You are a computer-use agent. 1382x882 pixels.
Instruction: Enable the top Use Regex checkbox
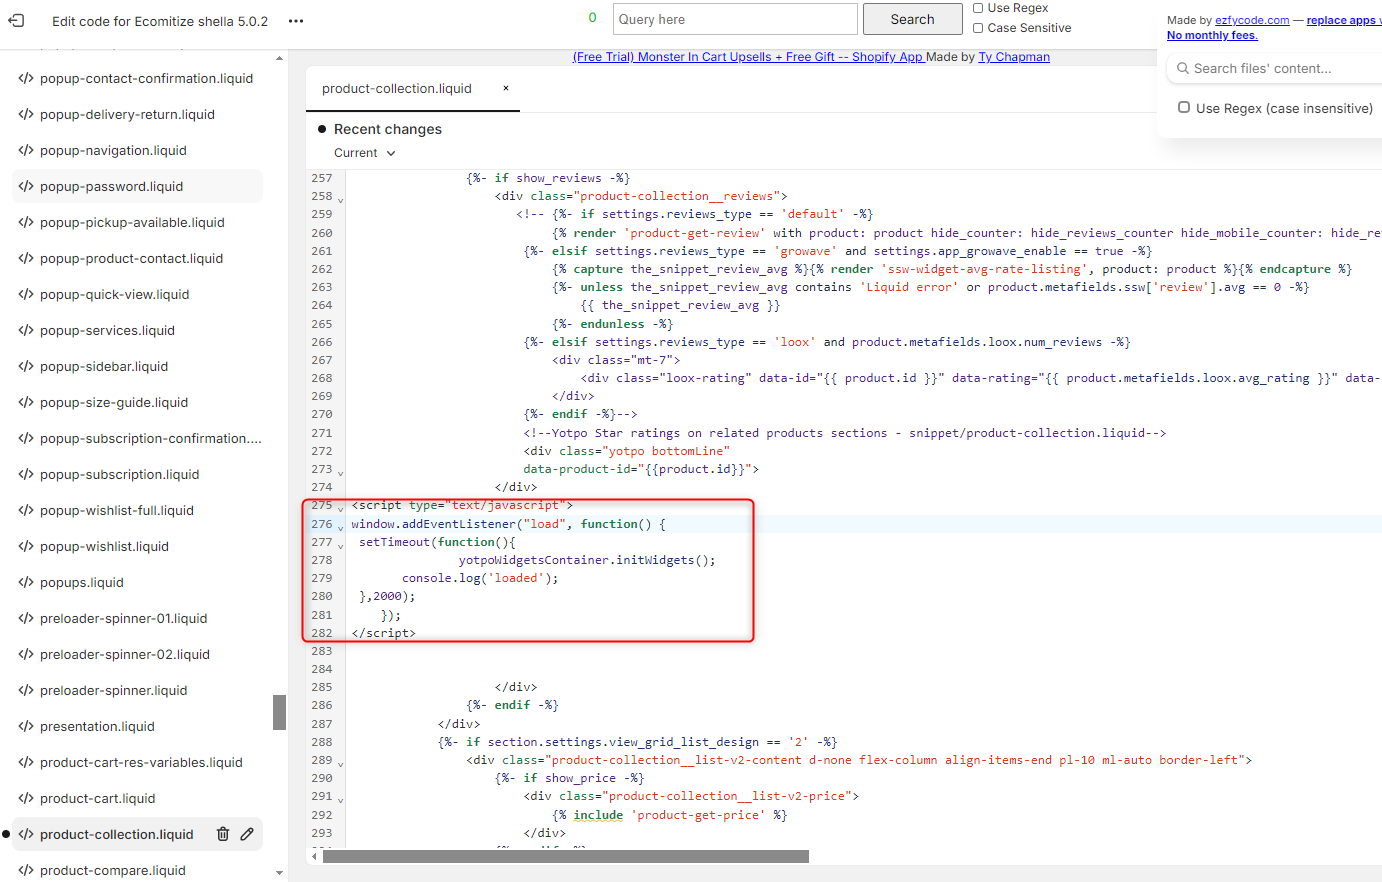click(x=978, y=8)
